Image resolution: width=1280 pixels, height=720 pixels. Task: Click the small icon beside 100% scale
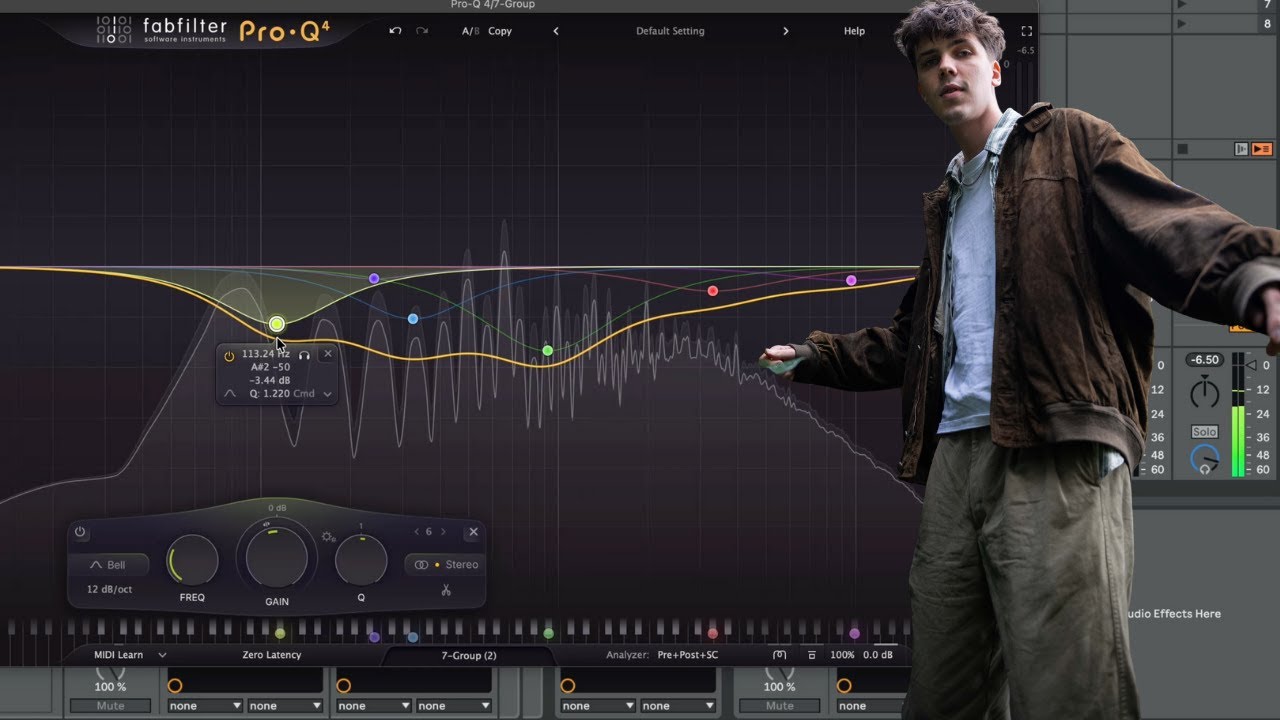[811, 655]
